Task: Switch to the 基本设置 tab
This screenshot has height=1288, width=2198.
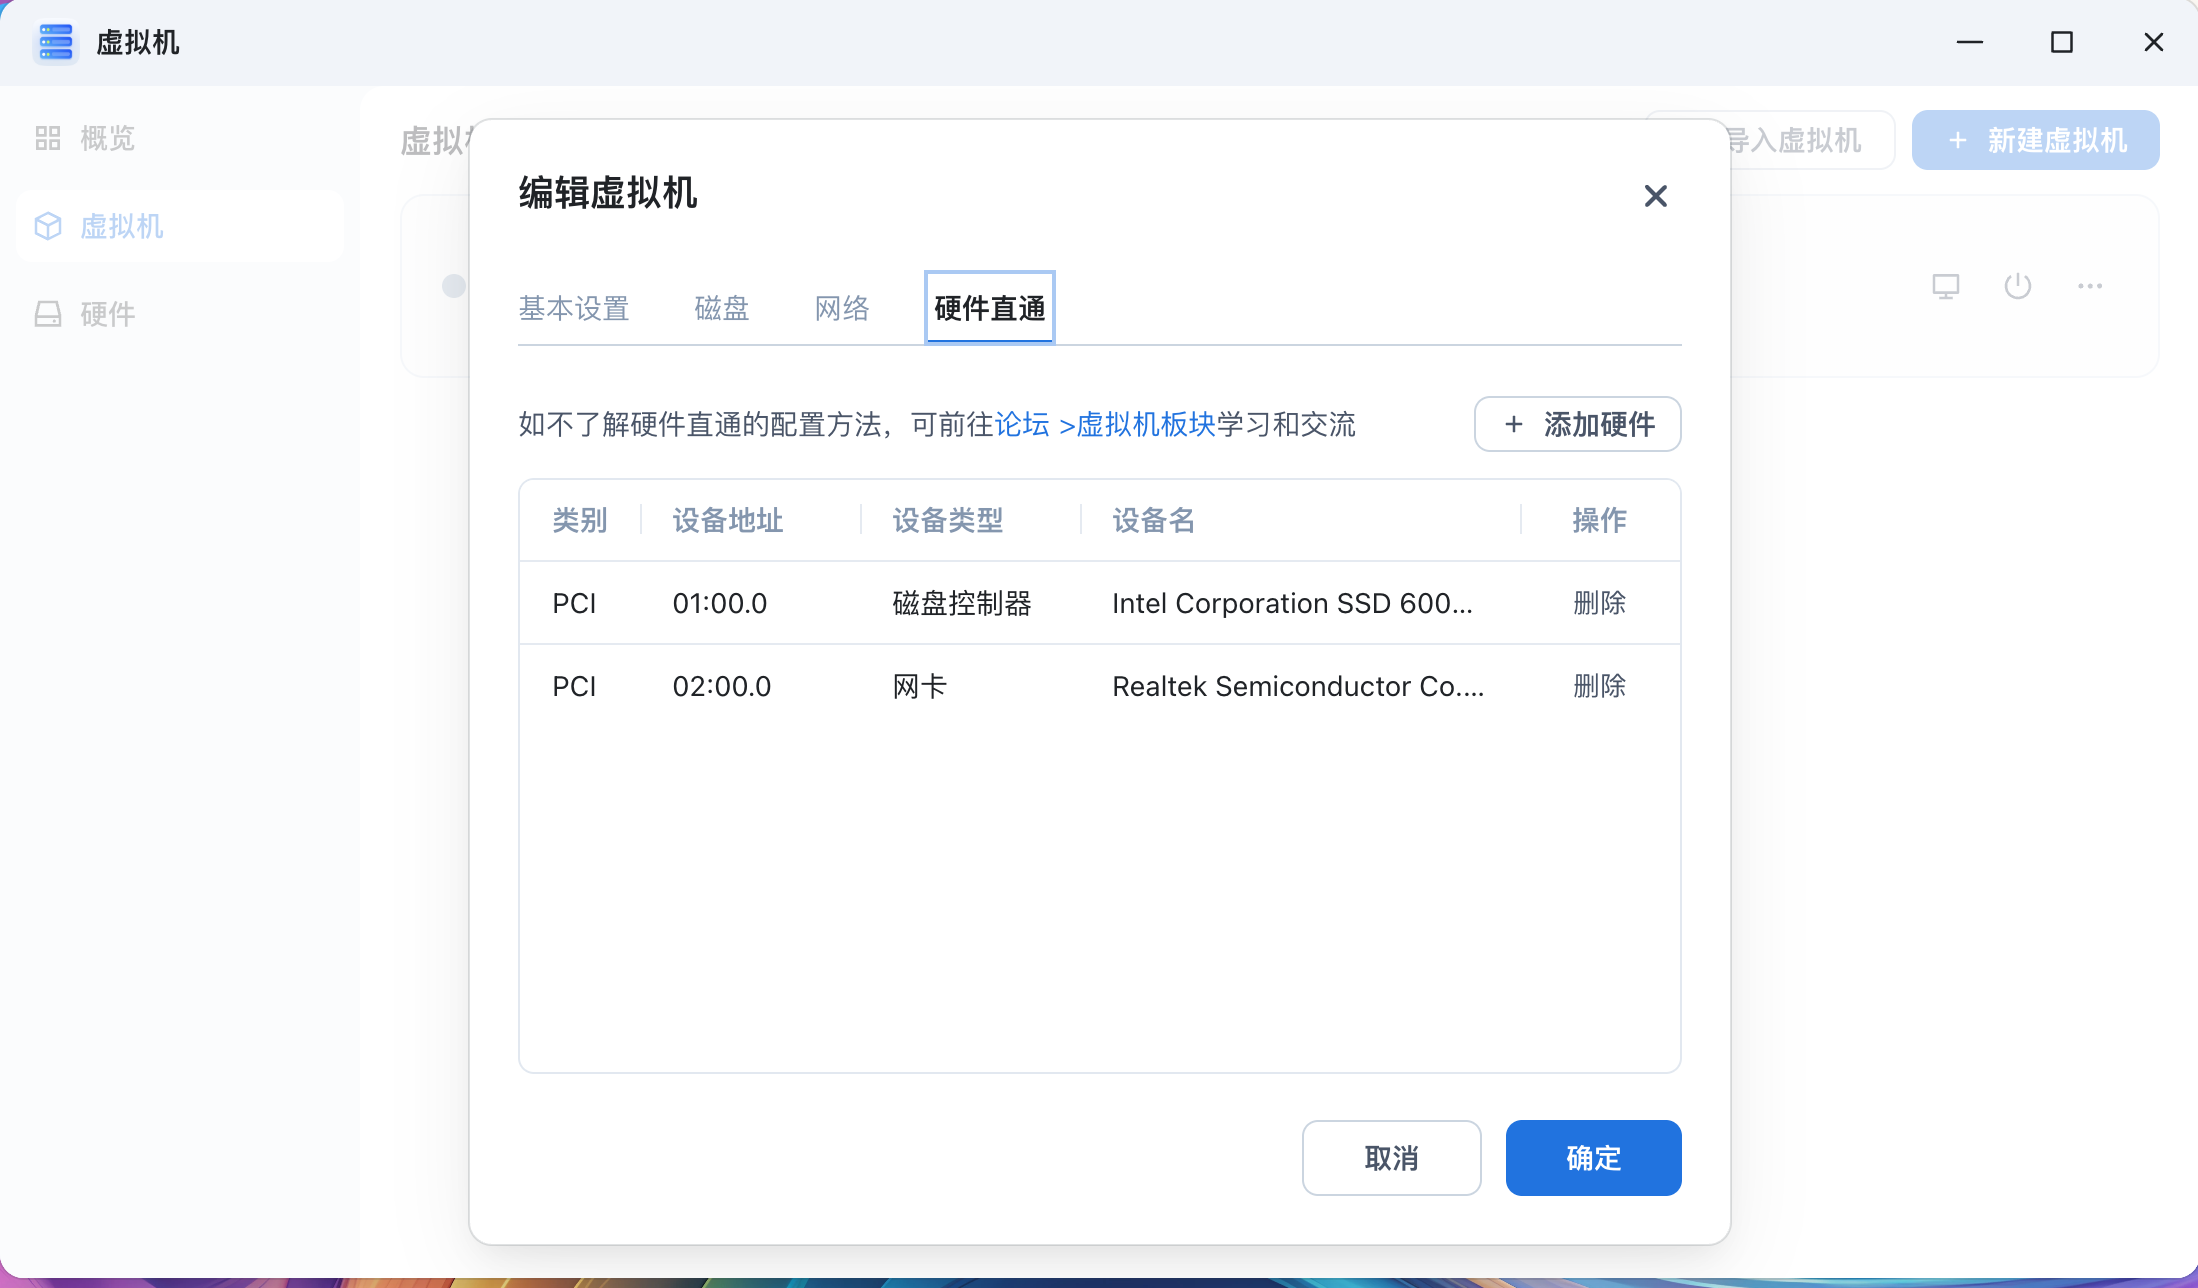Action: (x=573, y=308)
